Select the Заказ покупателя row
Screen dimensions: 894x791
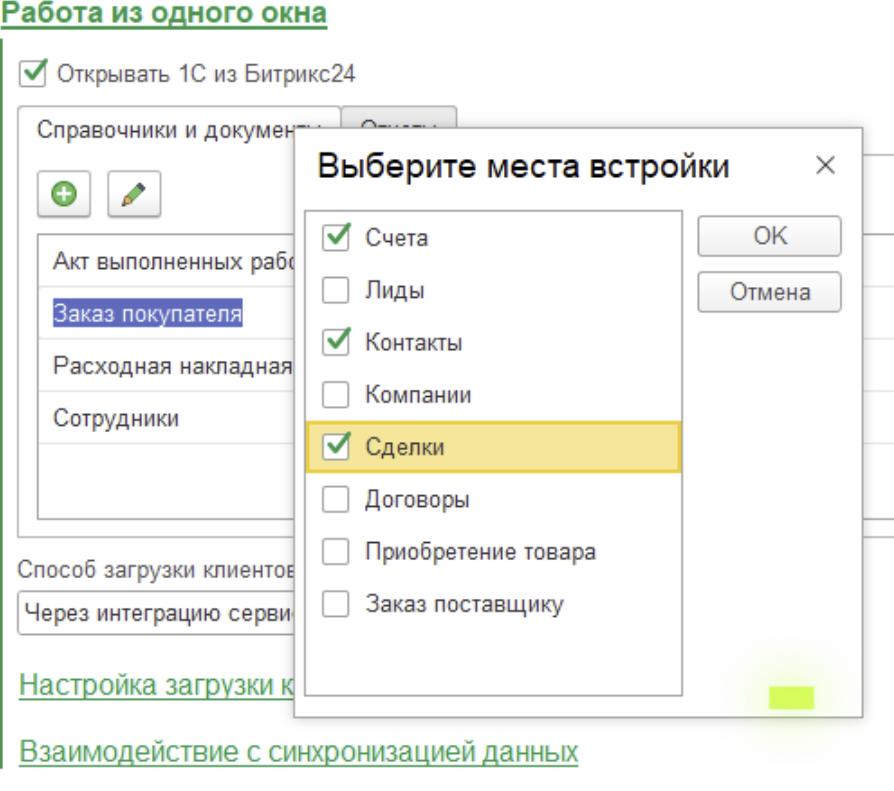[148, 314]
